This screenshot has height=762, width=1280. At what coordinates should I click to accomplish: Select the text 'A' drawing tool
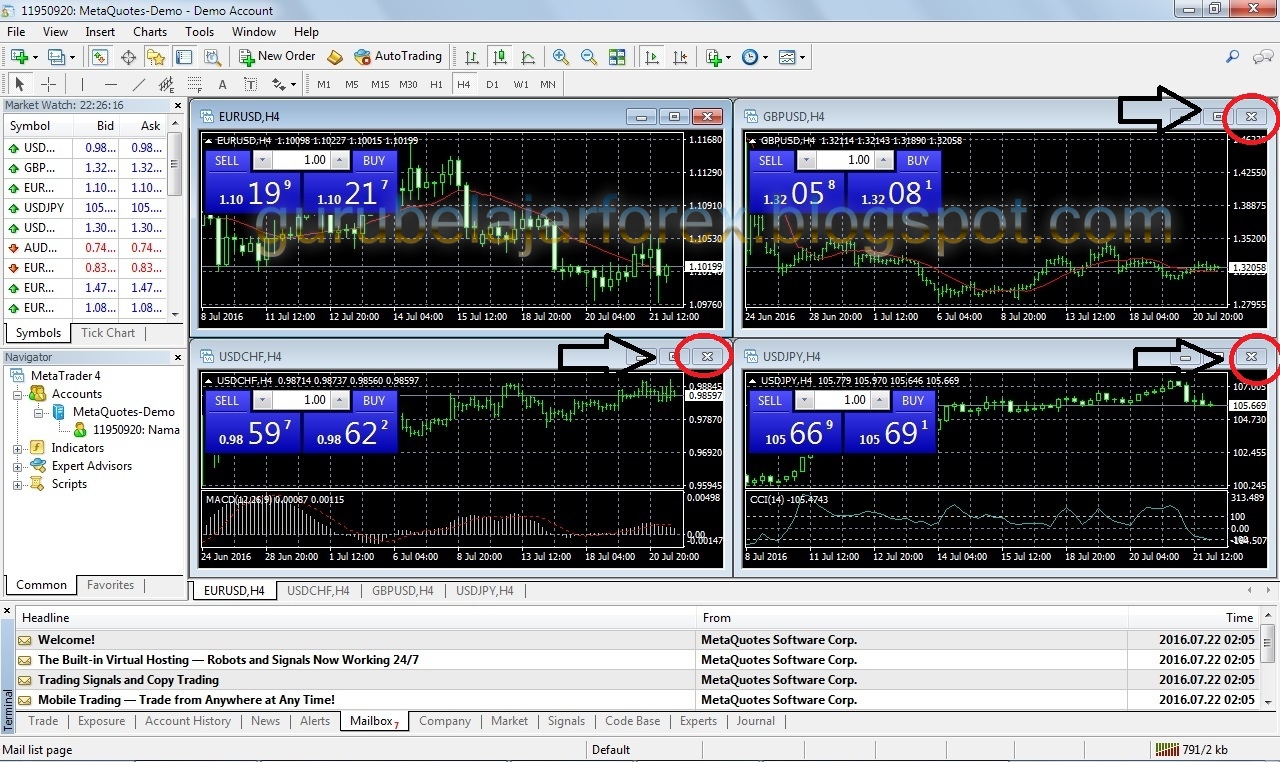click(x=222, y=85)
